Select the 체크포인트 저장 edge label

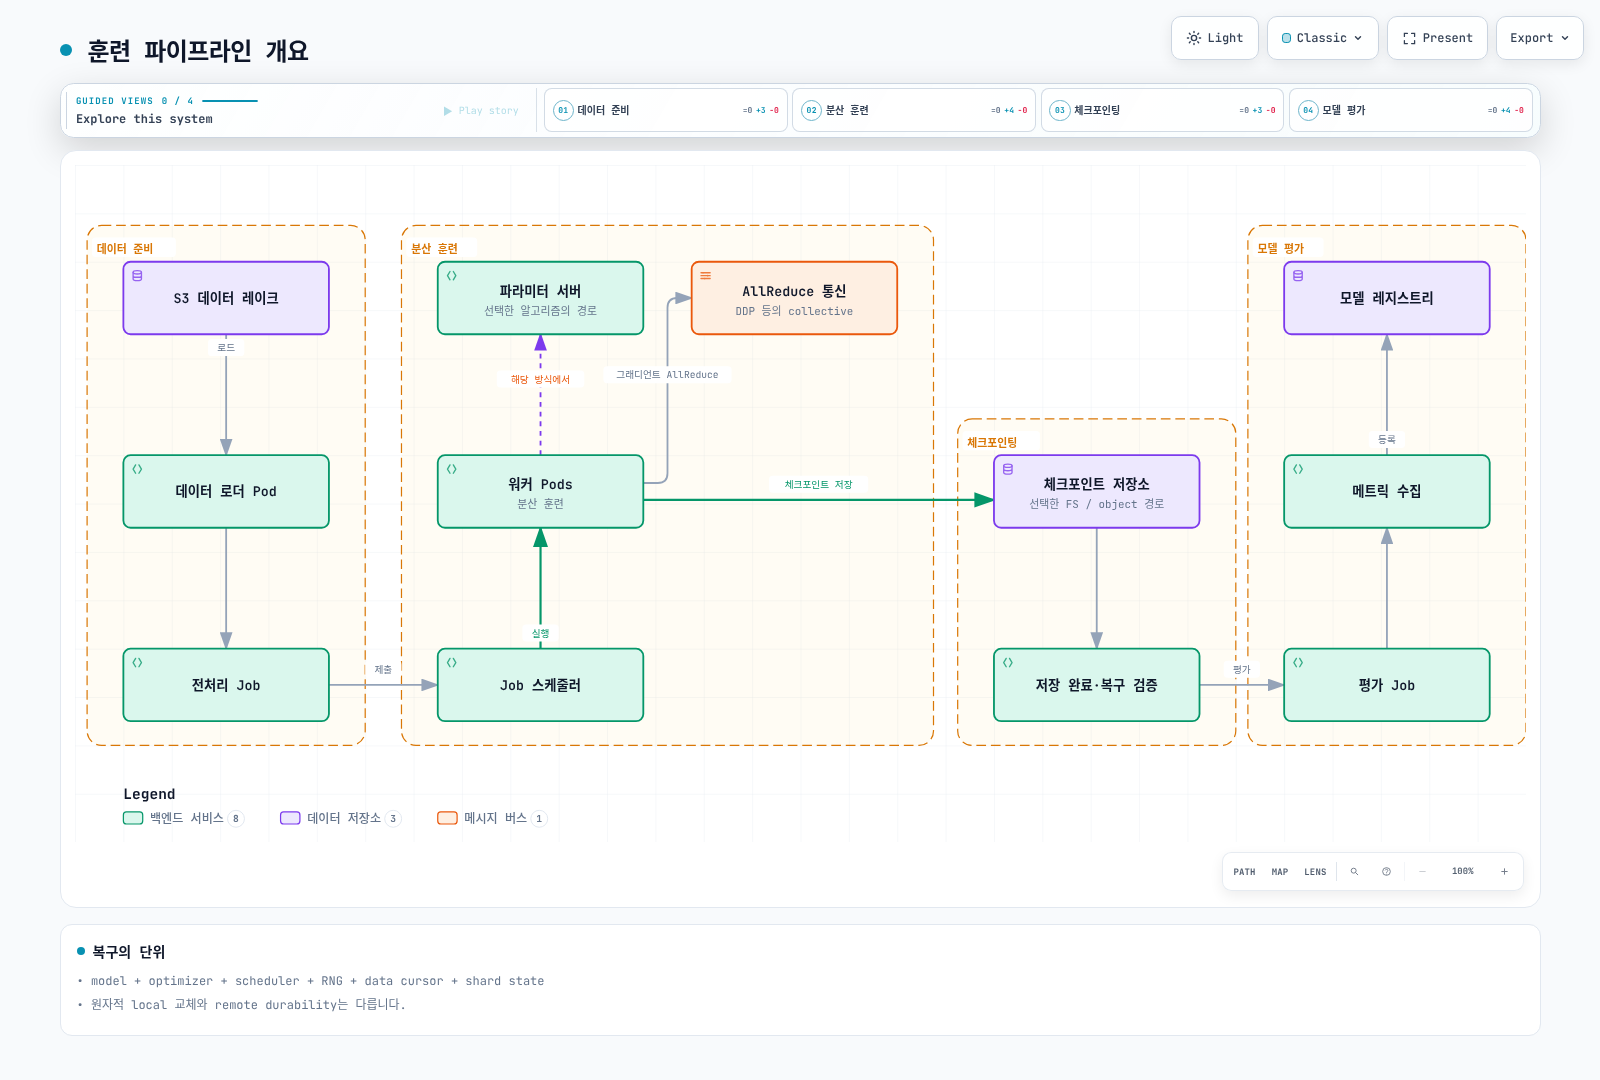[x=818, y=485]
